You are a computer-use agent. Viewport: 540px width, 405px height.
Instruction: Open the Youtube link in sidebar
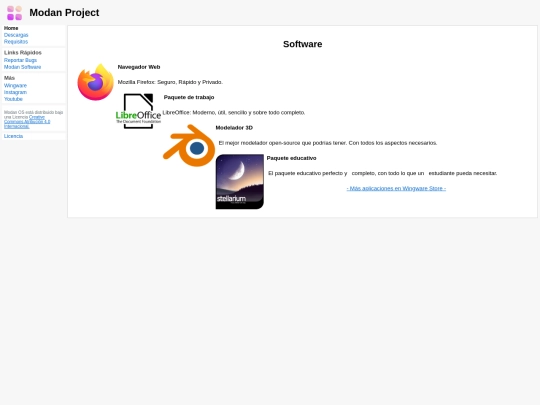tap(13, 99)
